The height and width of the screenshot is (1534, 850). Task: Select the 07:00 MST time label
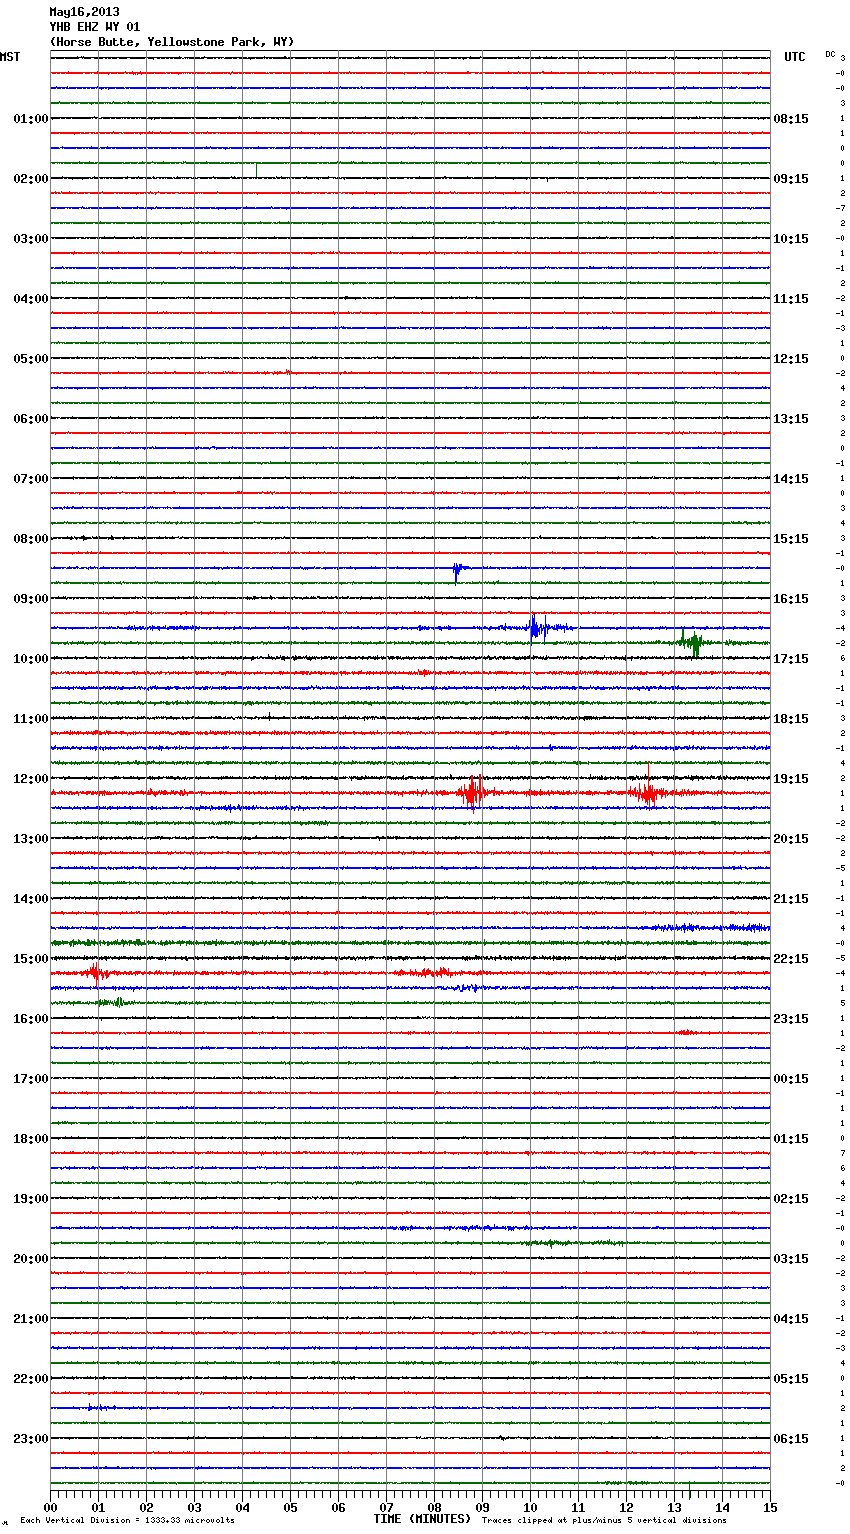pos(31,479)
